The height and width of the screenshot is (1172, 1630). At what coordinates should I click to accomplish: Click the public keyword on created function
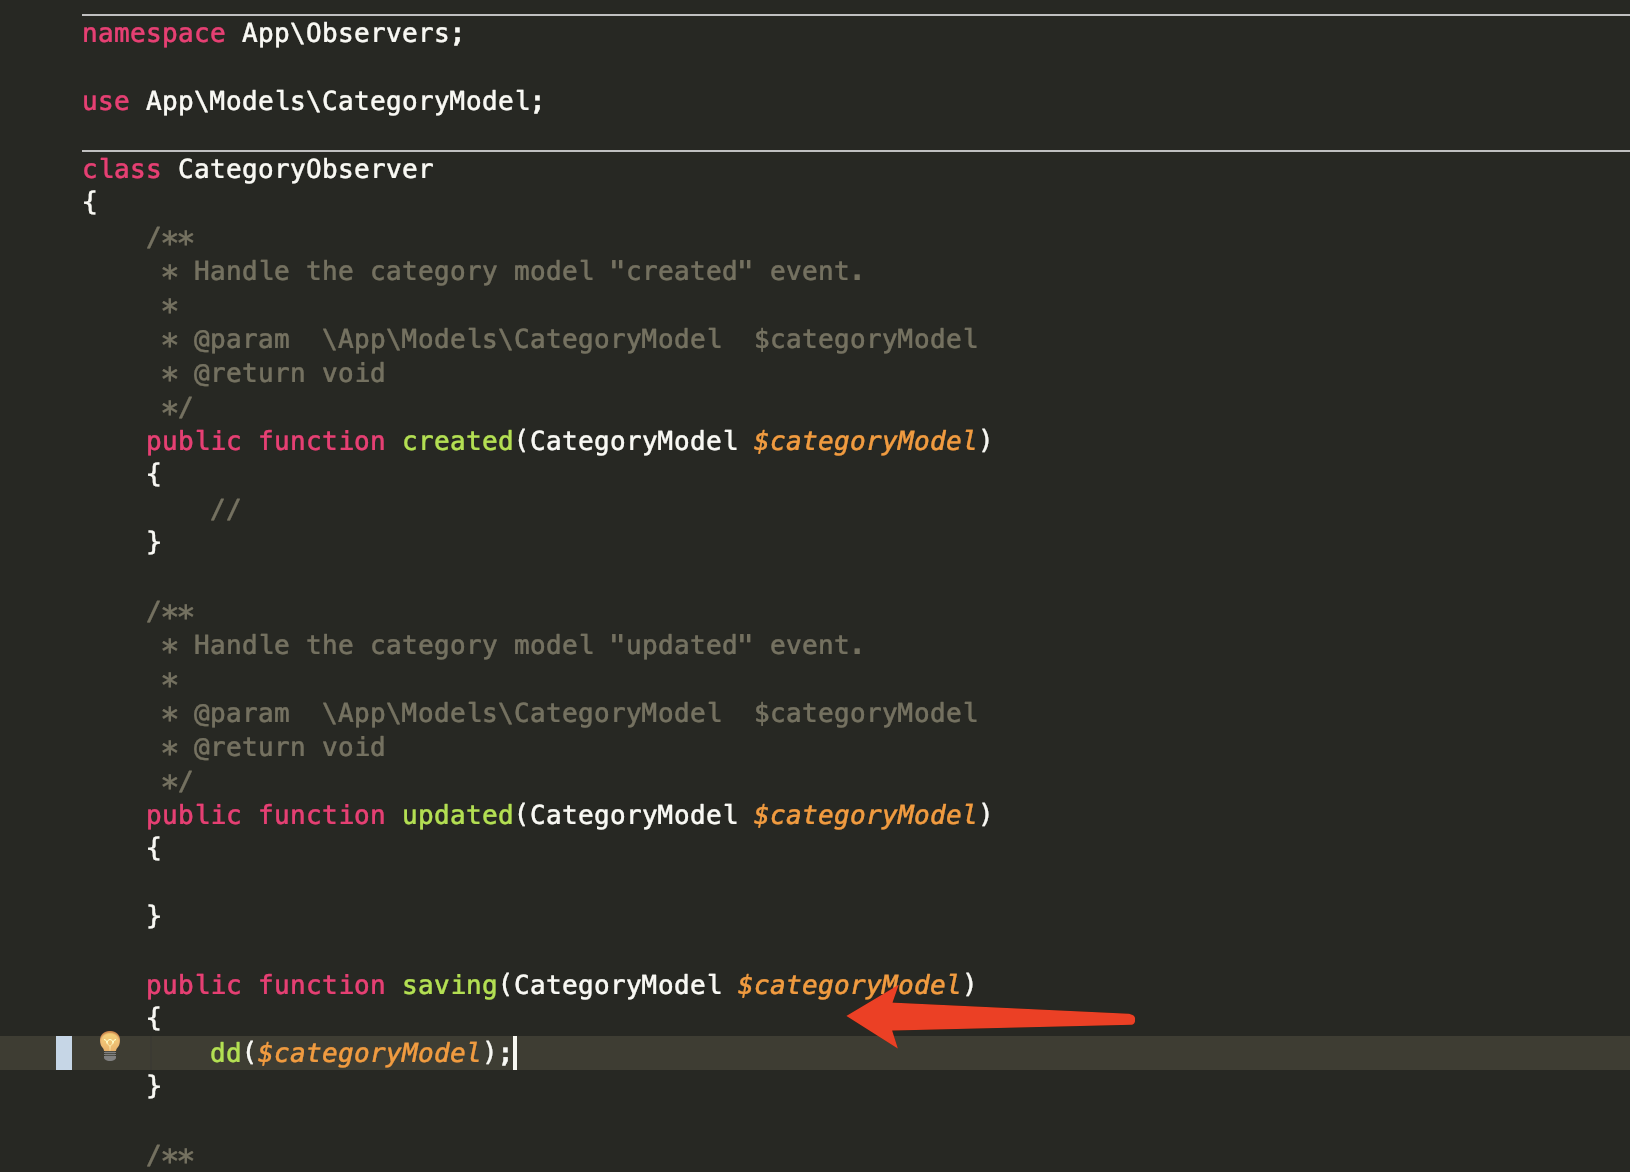click(193, 440)
